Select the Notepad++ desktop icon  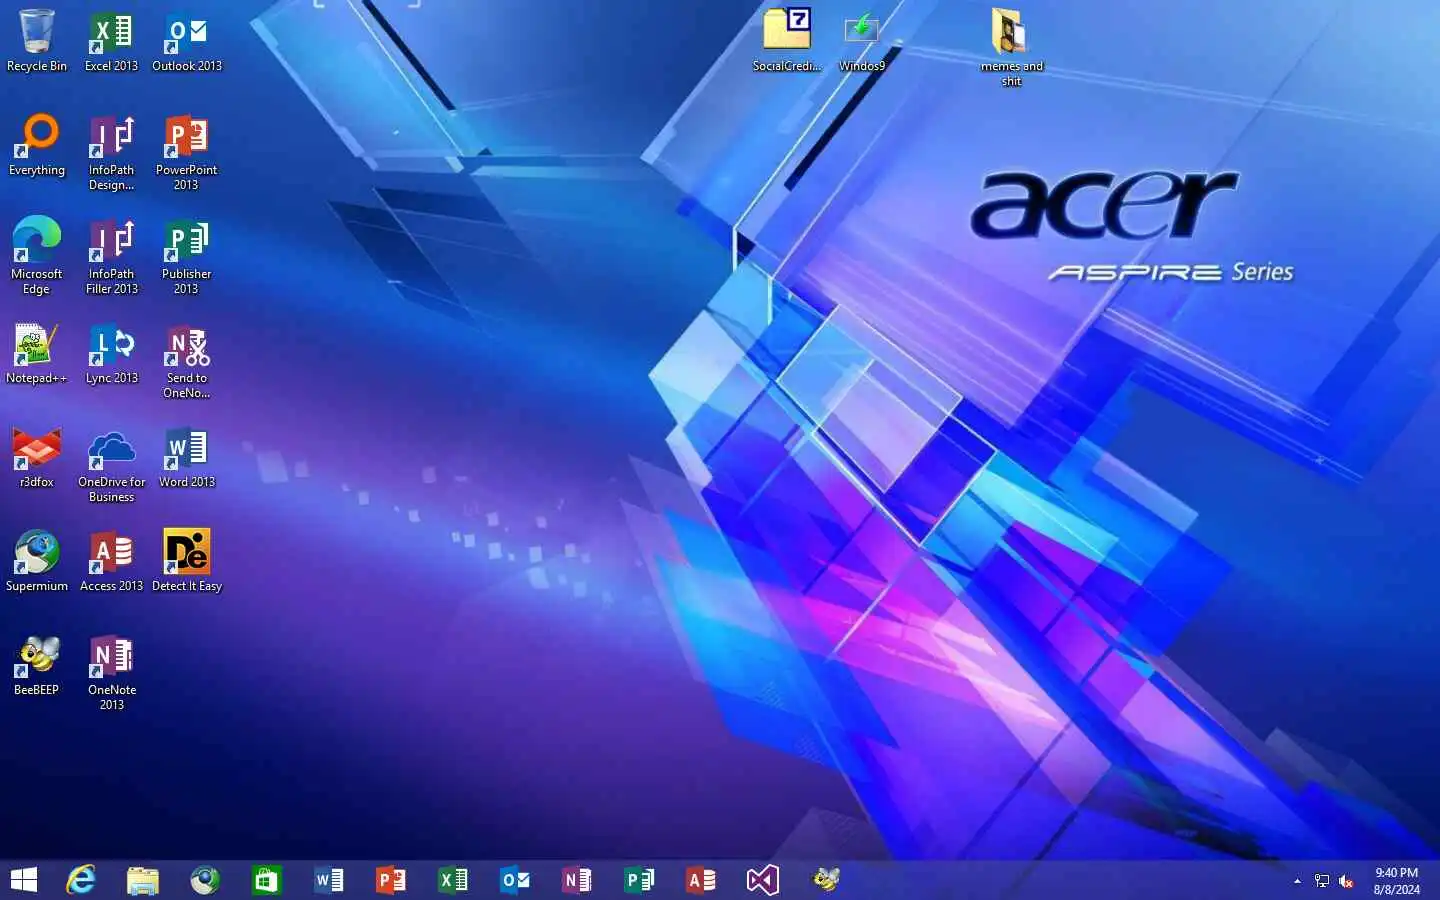coord(37,353)
